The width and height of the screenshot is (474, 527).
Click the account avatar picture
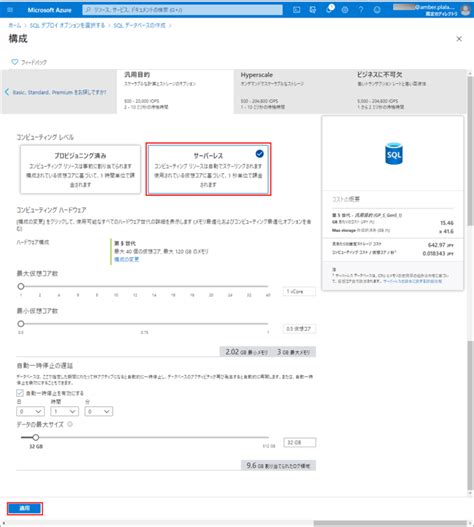click(466, 10)
